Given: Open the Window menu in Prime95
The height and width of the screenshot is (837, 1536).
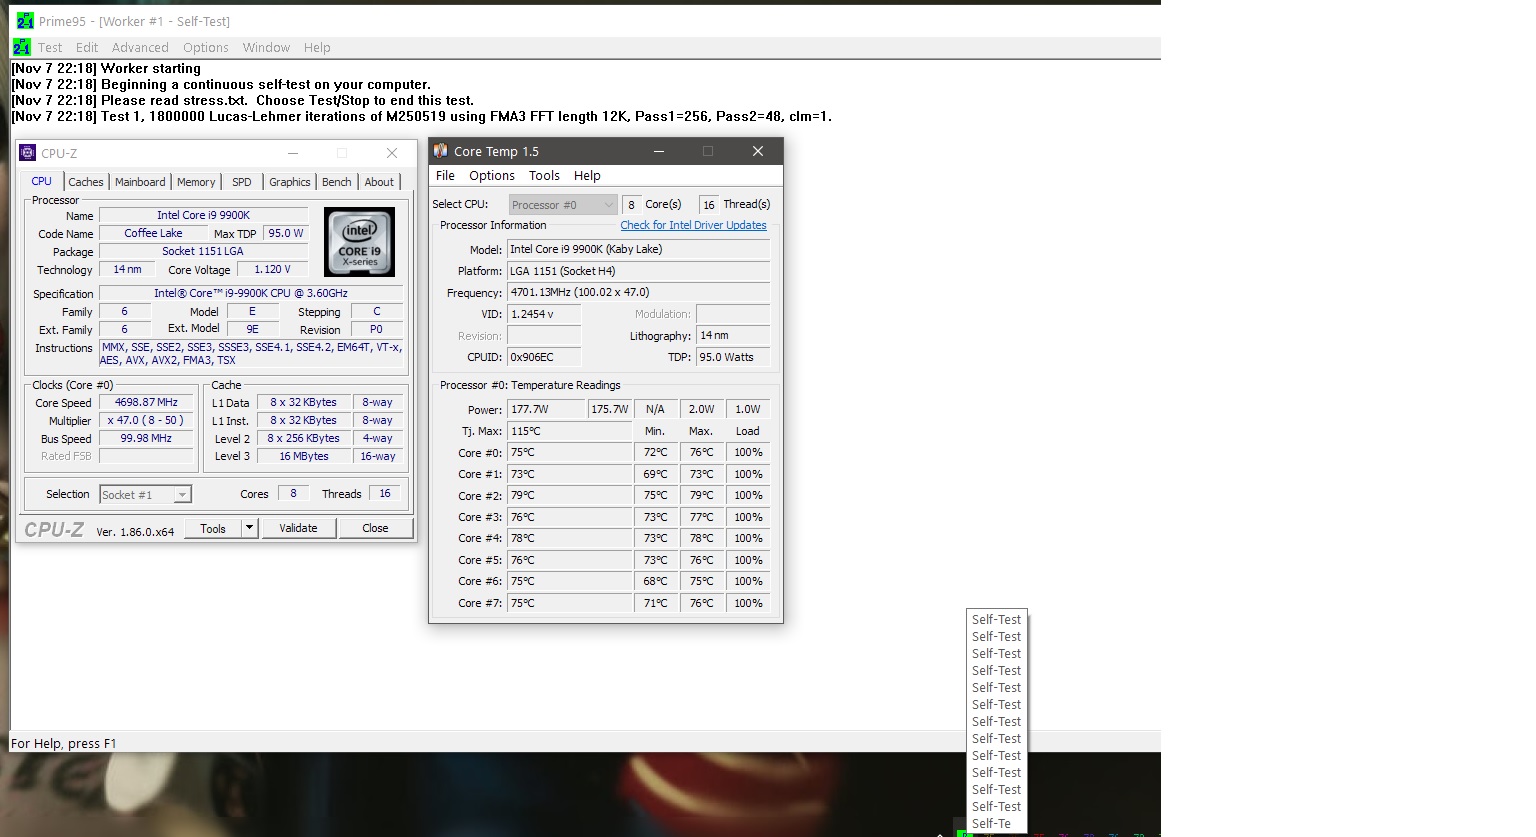Looking at the screenshot, I should point(266,47).
